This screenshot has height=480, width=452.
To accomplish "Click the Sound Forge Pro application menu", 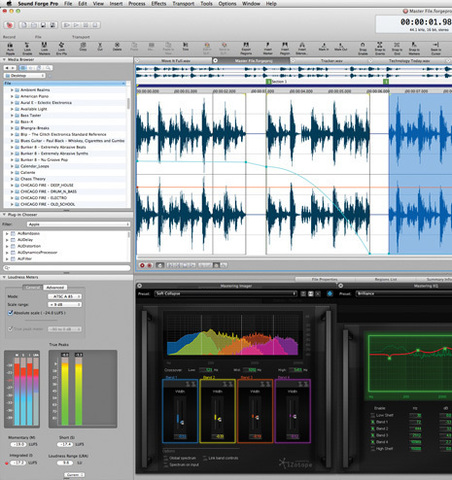I will pyautogui.click(x=38, y=4).
